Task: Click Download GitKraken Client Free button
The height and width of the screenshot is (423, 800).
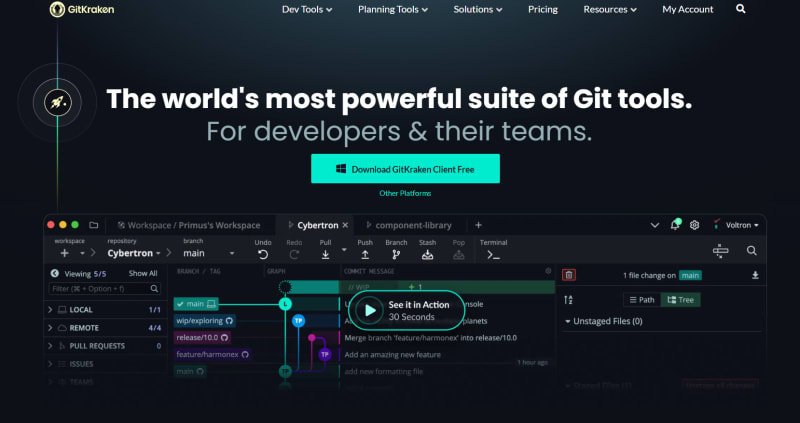Action: pos(405,168)
